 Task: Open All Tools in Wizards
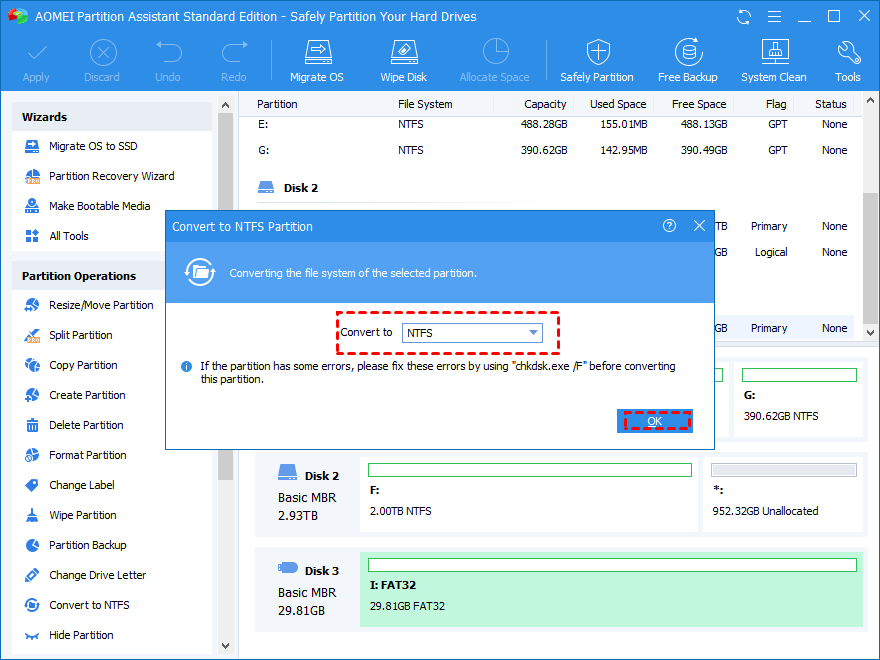(57, 236)
